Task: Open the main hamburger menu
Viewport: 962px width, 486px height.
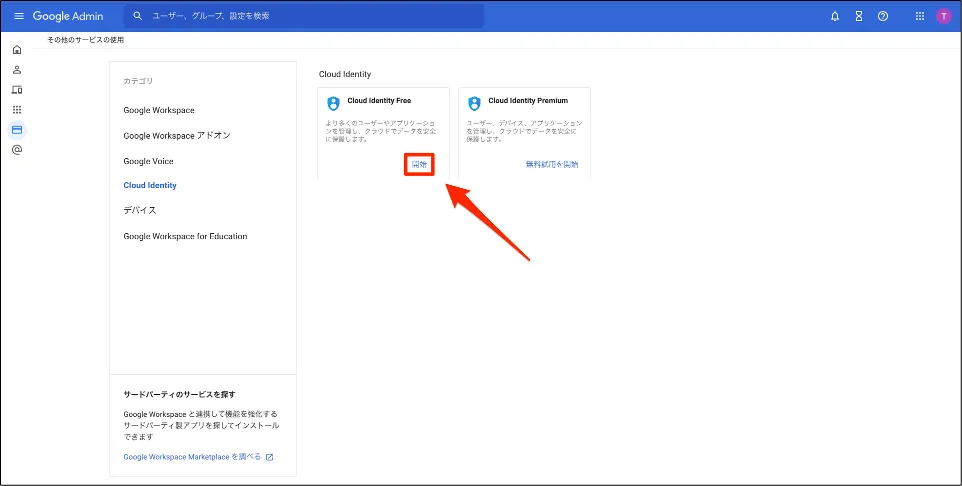Action: pyautogui.click(x=18, y=16)
